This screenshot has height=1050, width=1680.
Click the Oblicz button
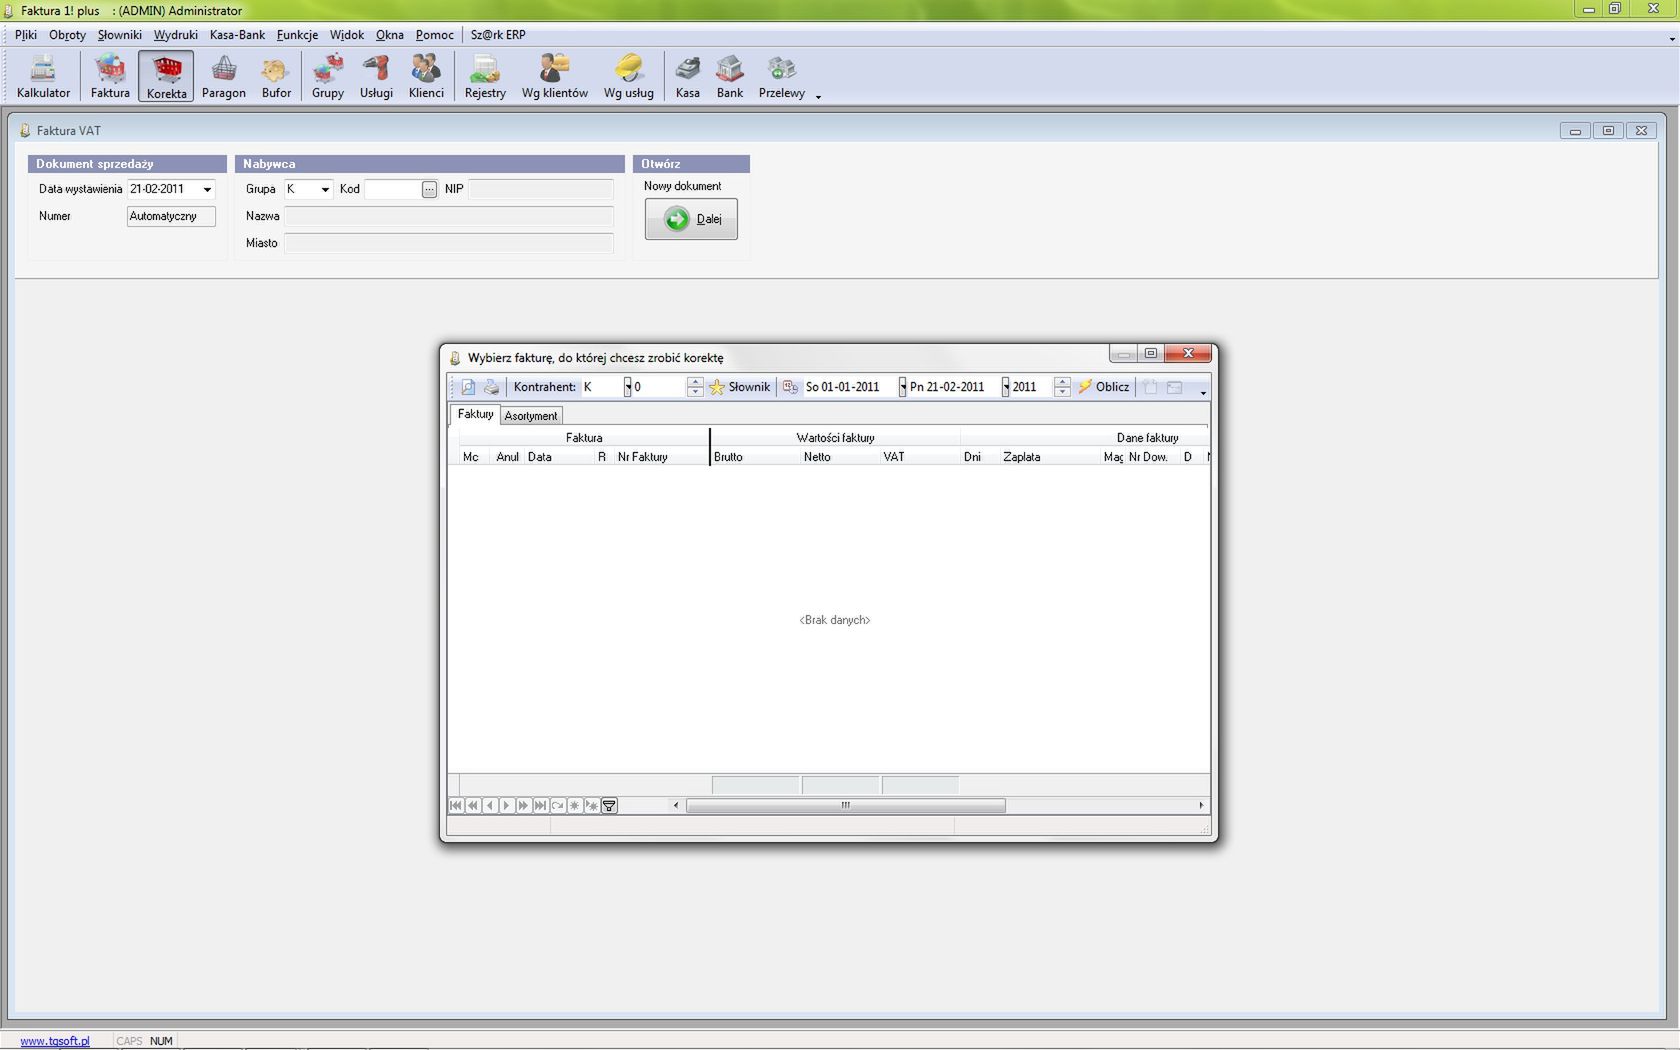1103,387
